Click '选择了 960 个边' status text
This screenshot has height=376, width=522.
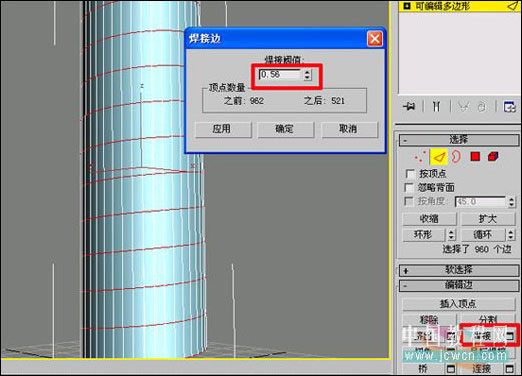coord(477,249)
